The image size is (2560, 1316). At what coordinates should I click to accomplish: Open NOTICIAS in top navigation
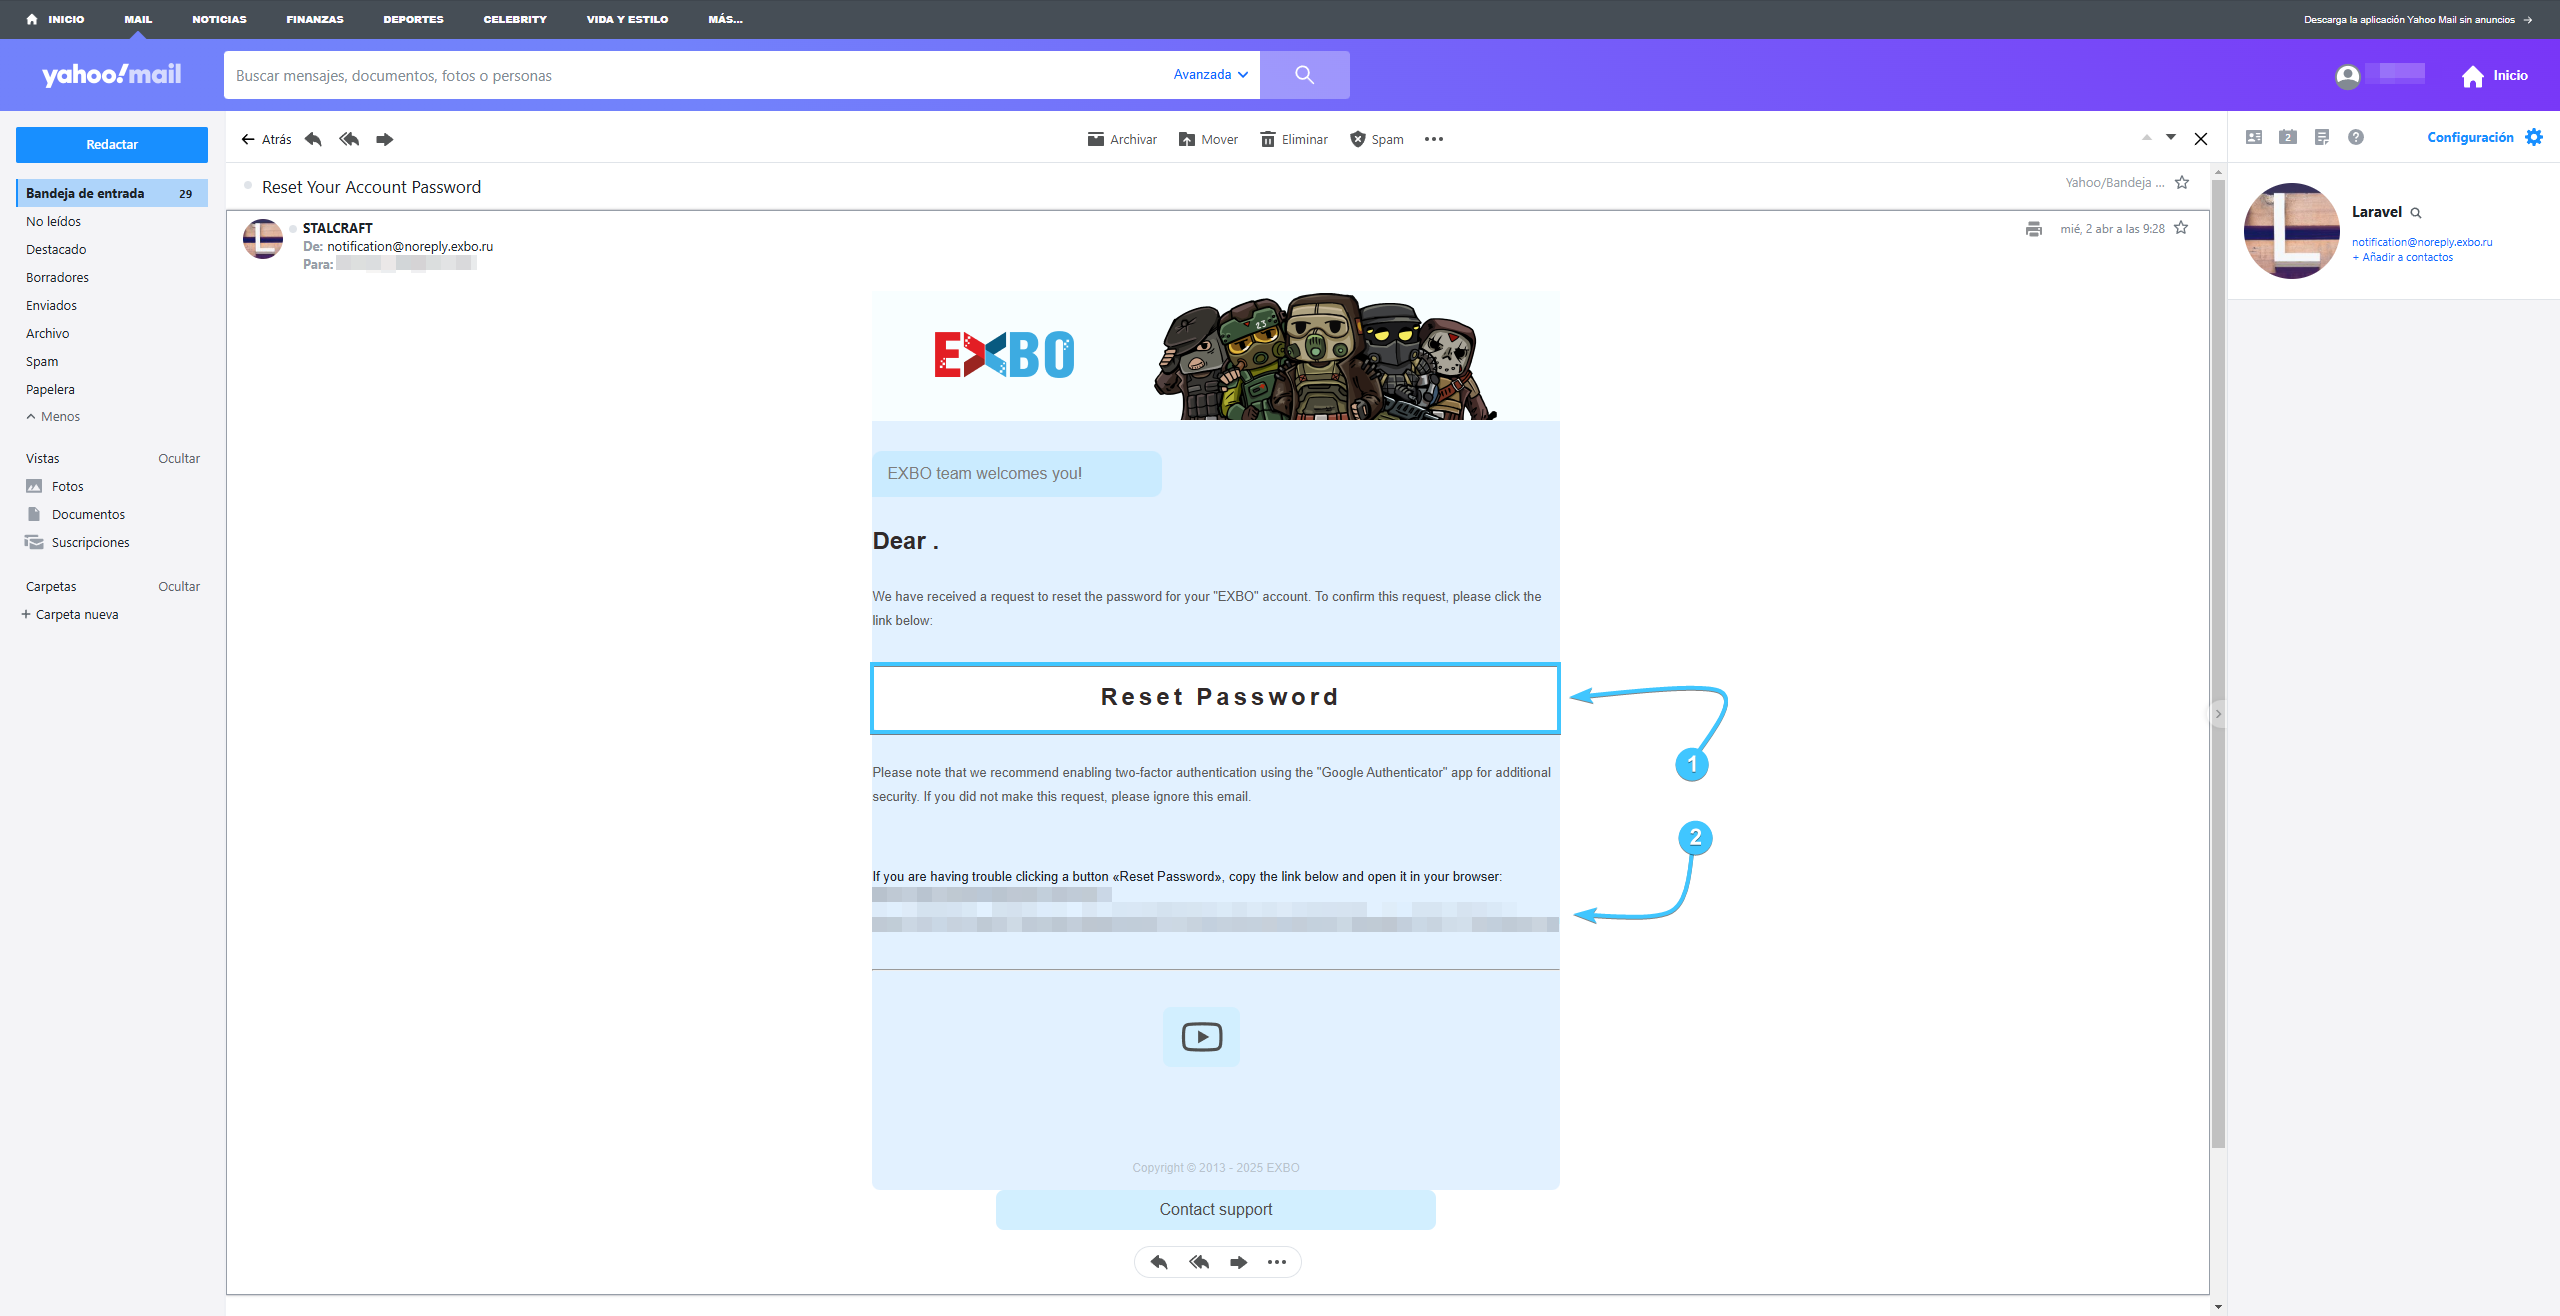(x=219, y=19)
